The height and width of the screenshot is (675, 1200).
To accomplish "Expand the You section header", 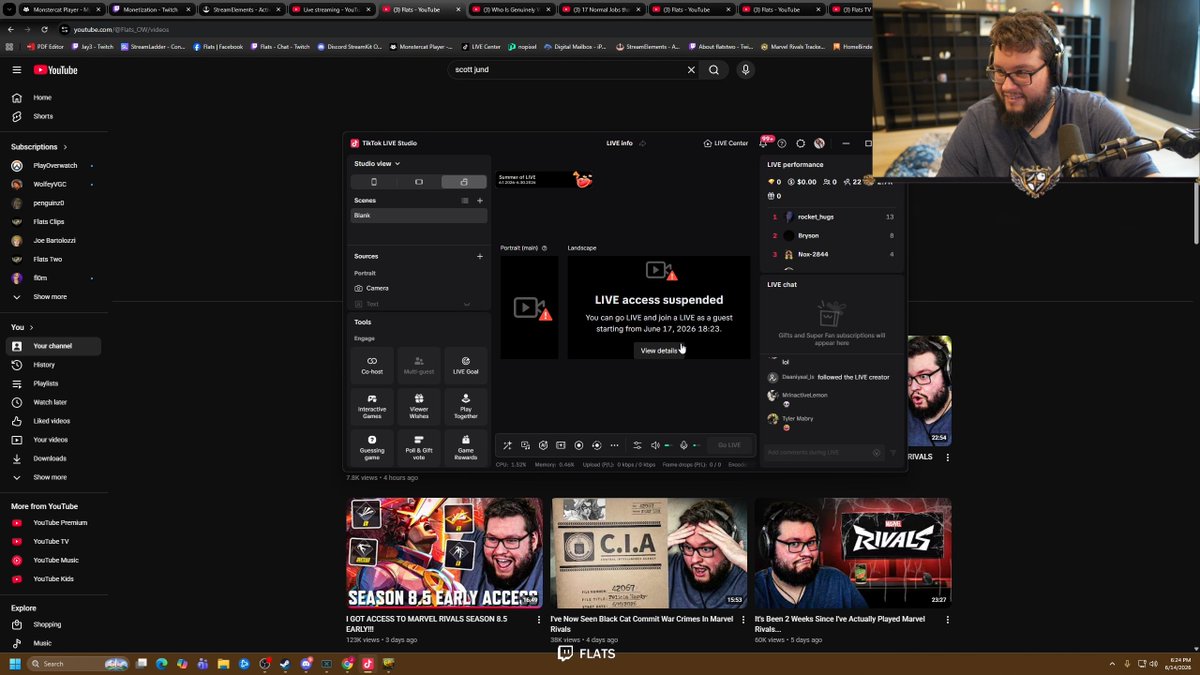I will click(x=22, y=327).
